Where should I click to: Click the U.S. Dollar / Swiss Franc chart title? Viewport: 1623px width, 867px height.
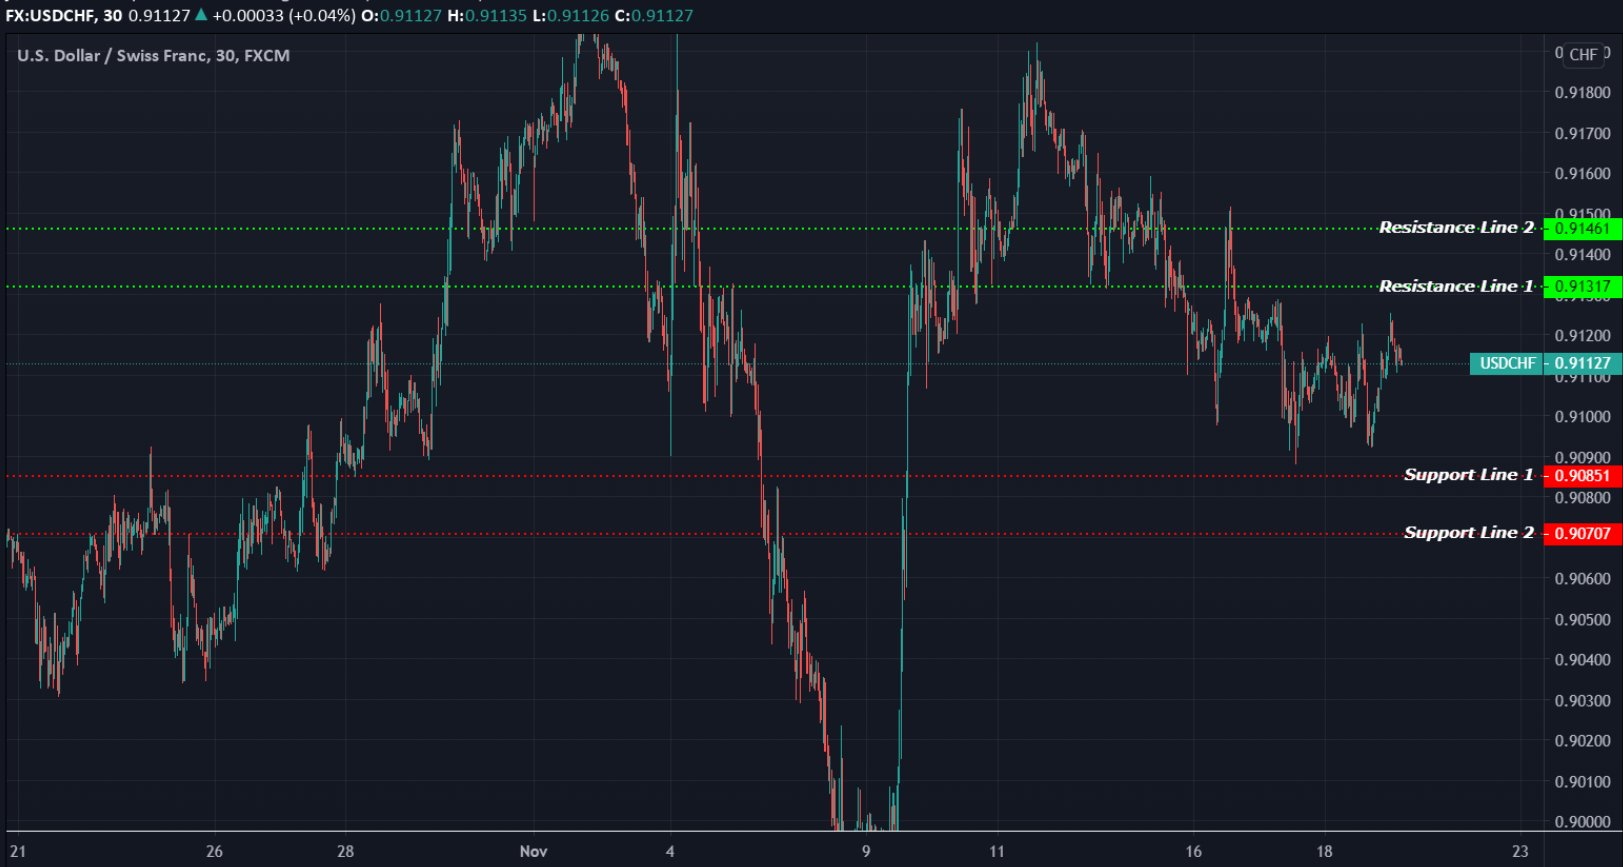click(x=153, y=56)
